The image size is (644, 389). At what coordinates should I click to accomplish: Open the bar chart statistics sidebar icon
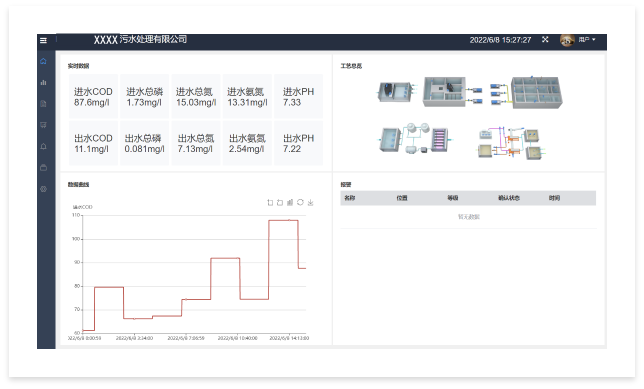(44, 83)
